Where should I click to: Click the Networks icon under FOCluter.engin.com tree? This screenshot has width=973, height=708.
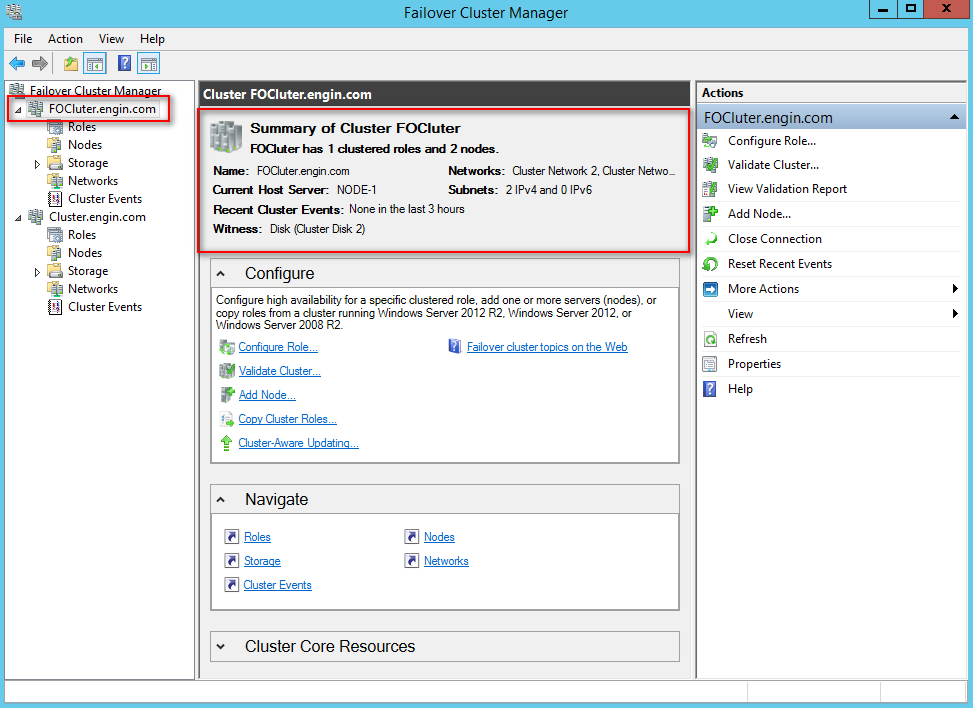pyautogui.click(x=55, y=181)
